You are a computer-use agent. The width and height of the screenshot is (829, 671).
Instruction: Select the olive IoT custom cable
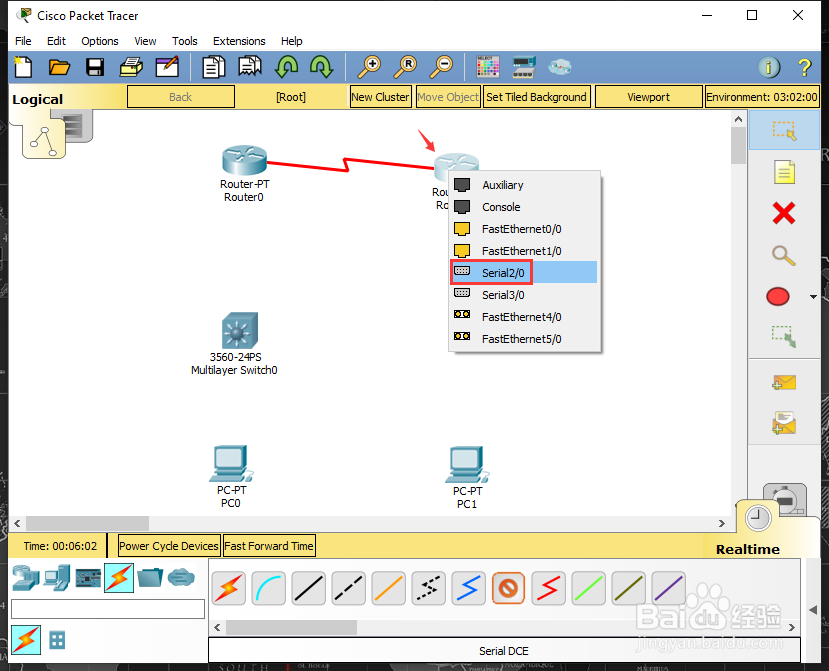click(x=628, y=588)
